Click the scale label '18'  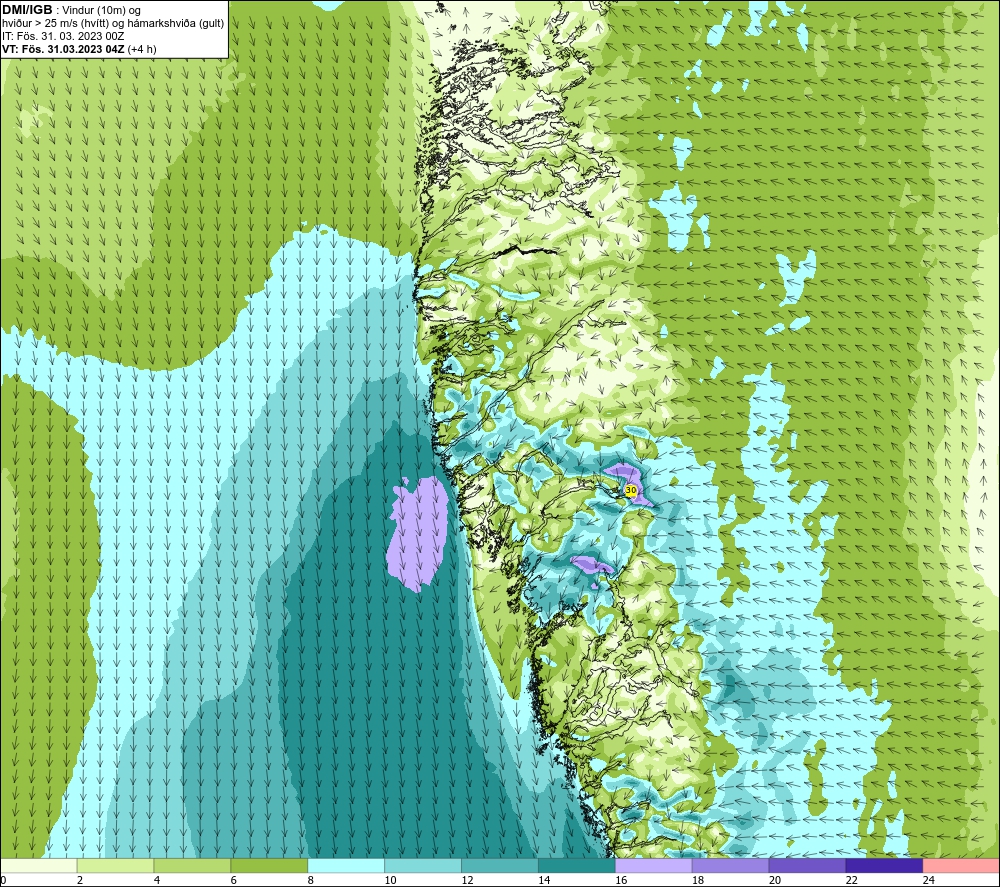click(x=698, y=880)
